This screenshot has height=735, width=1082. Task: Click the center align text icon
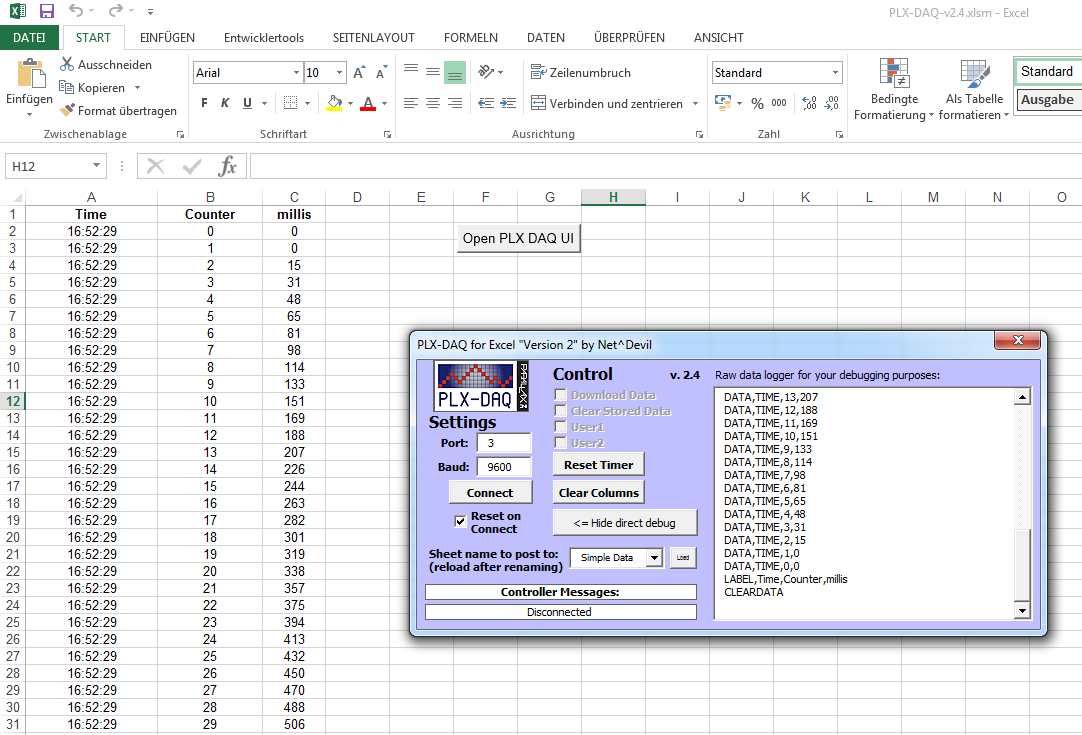pyautogui.click(x=433, y=104)
